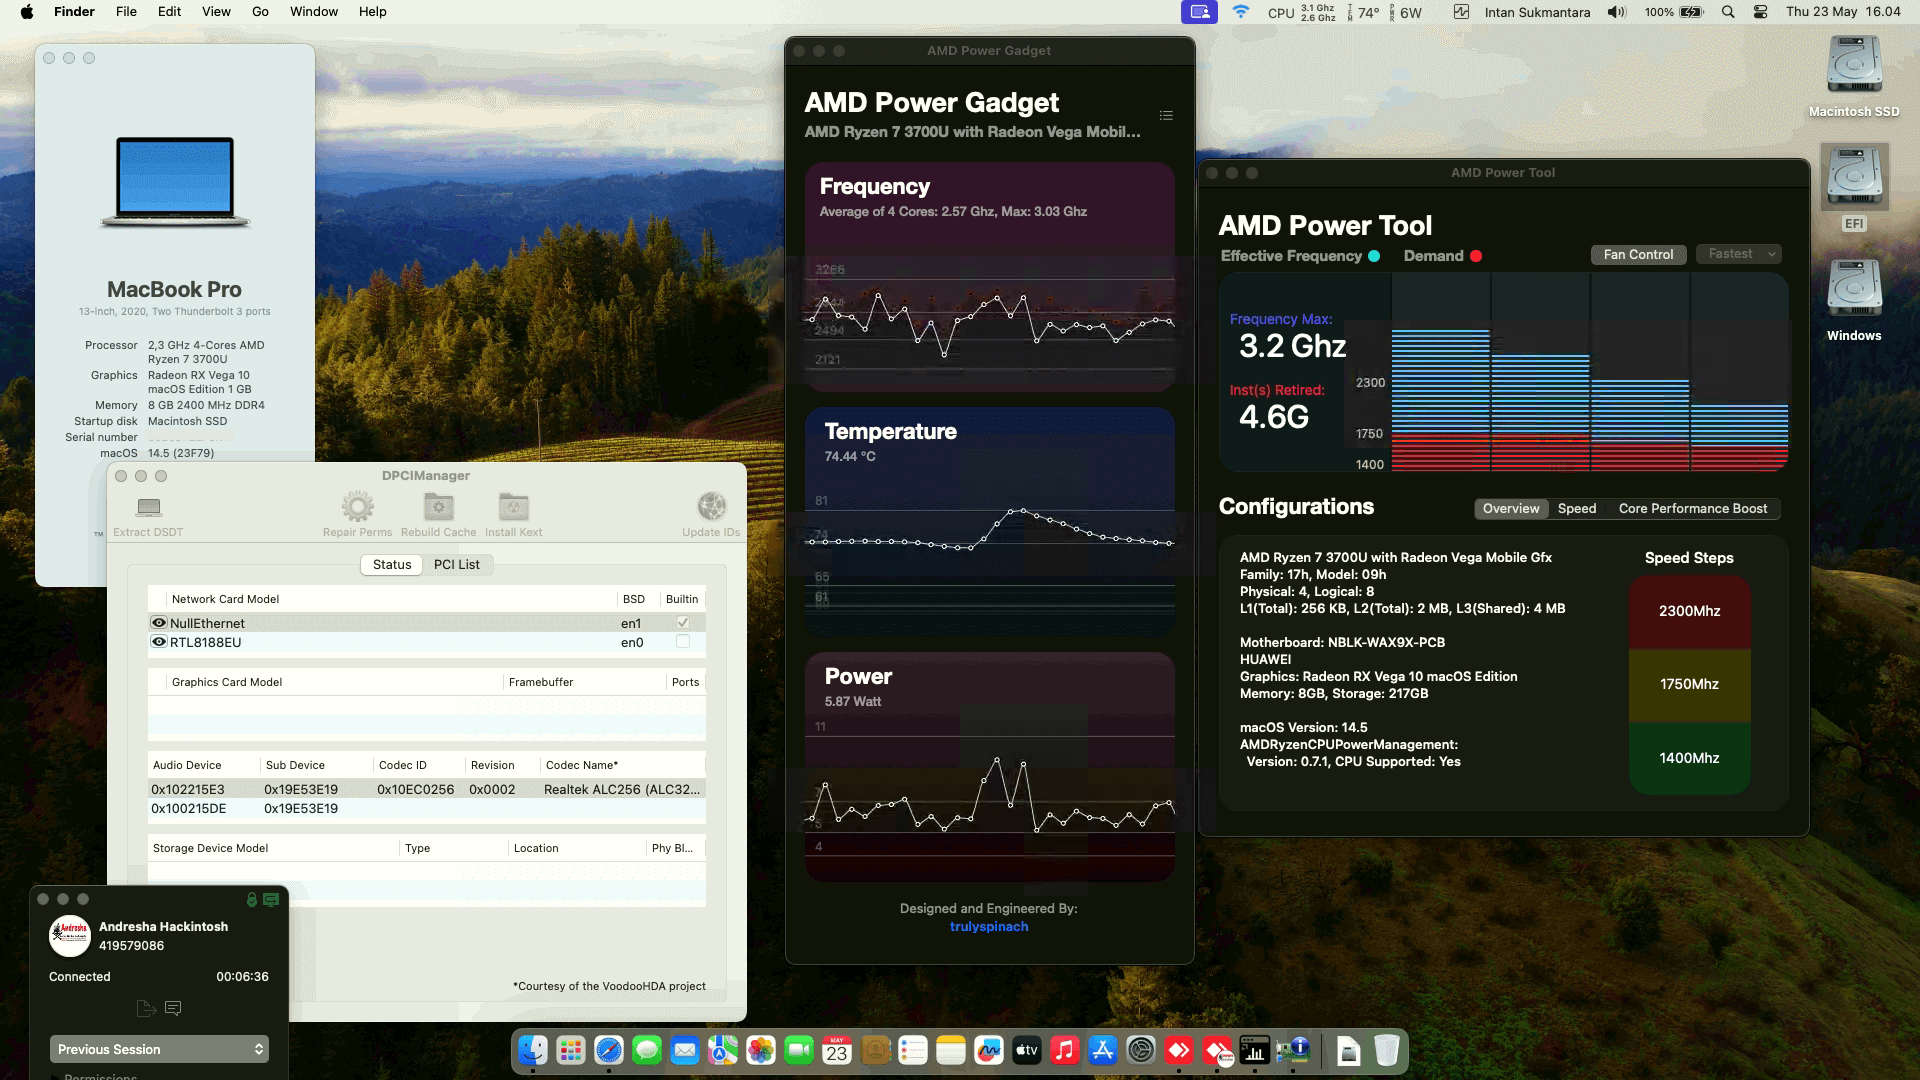Open the Window menu
Image resolution: width=1920 pixels, height=1080 pixels.
pyautogui.click(x=314, y=12)
